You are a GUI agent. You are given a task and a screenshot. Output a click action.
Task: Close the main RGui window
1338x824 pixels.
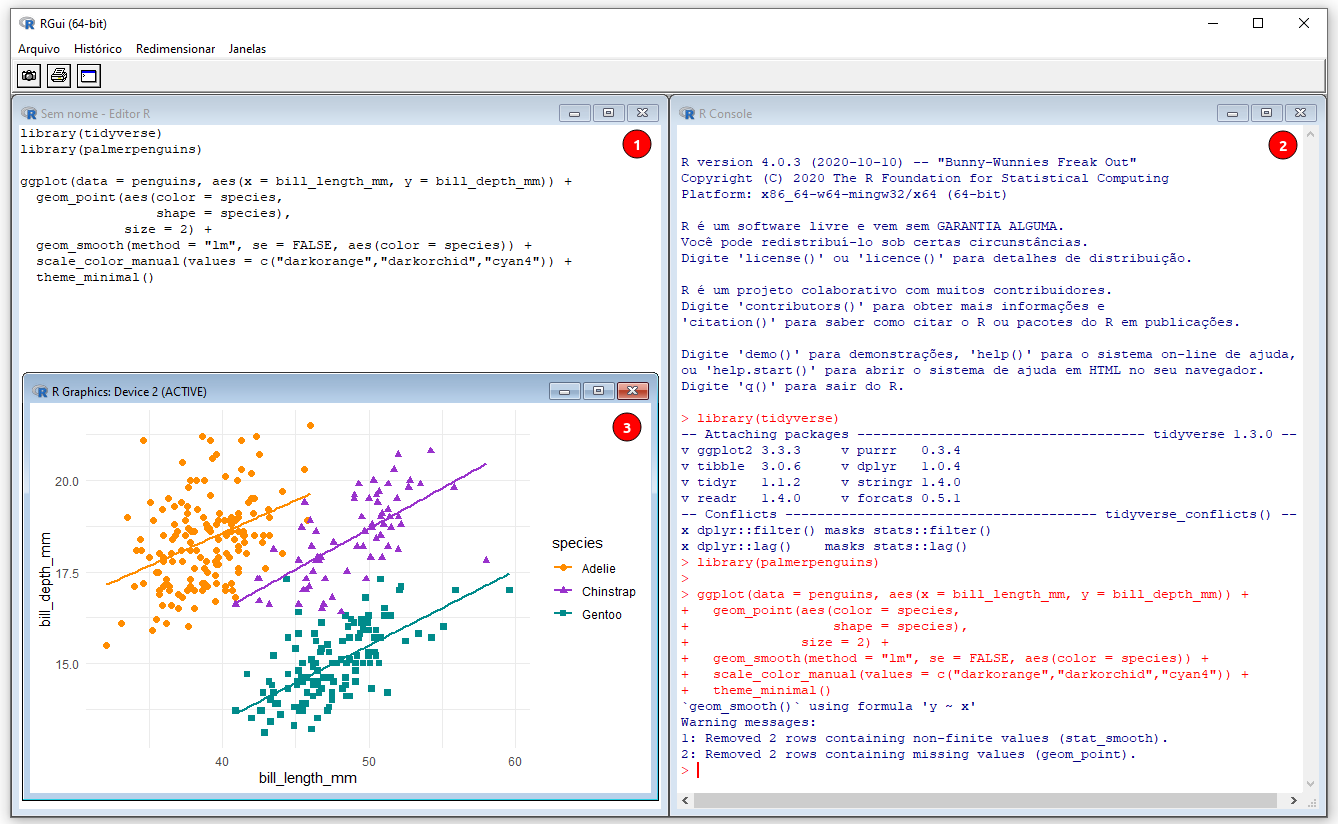[1304, 23]
